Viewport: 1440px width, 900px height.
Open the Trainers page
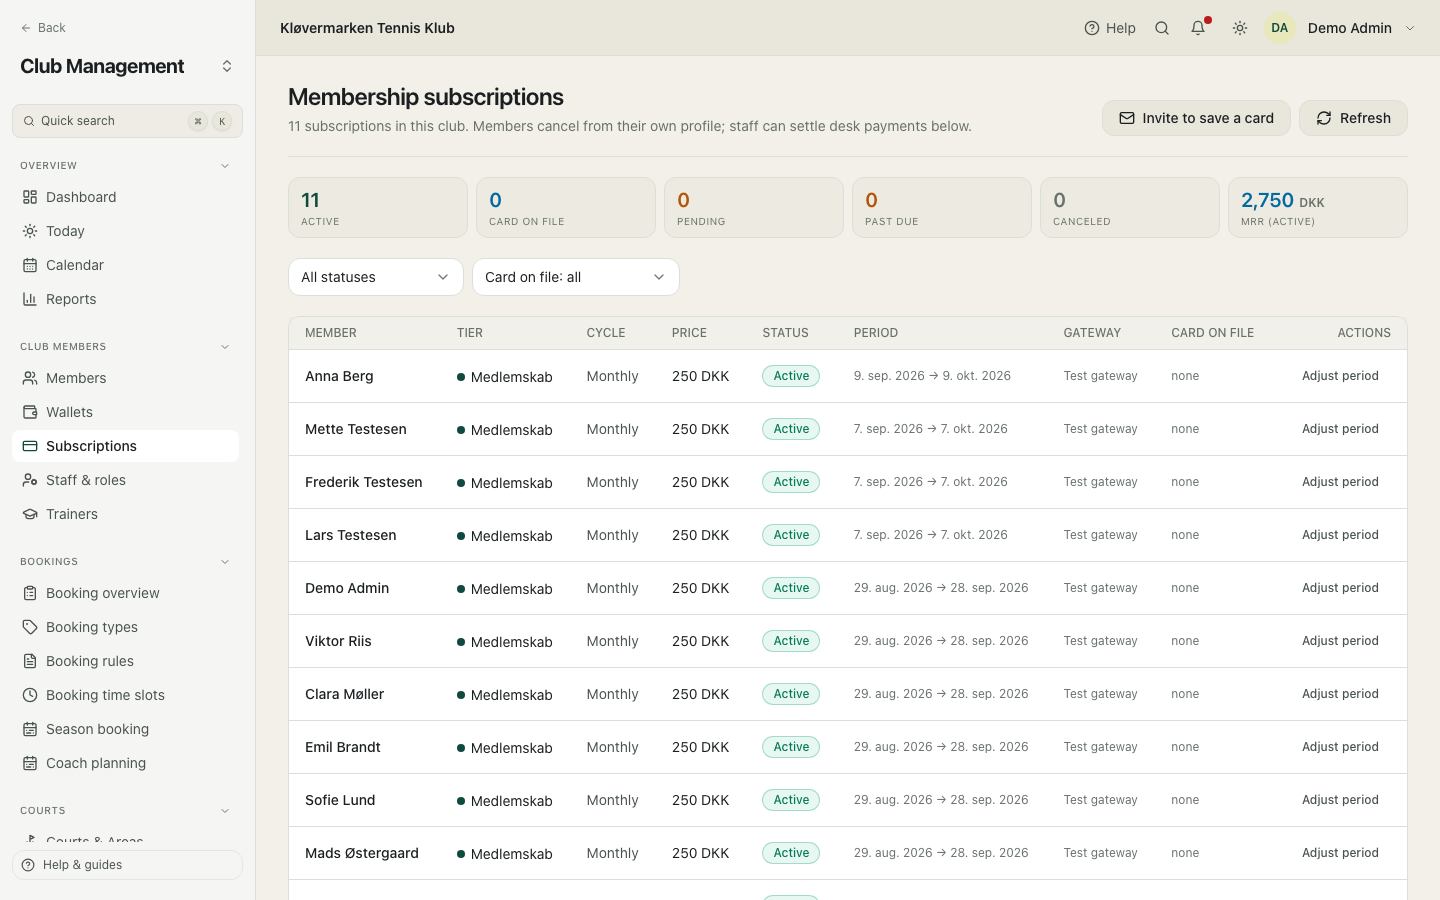point(125,514)
